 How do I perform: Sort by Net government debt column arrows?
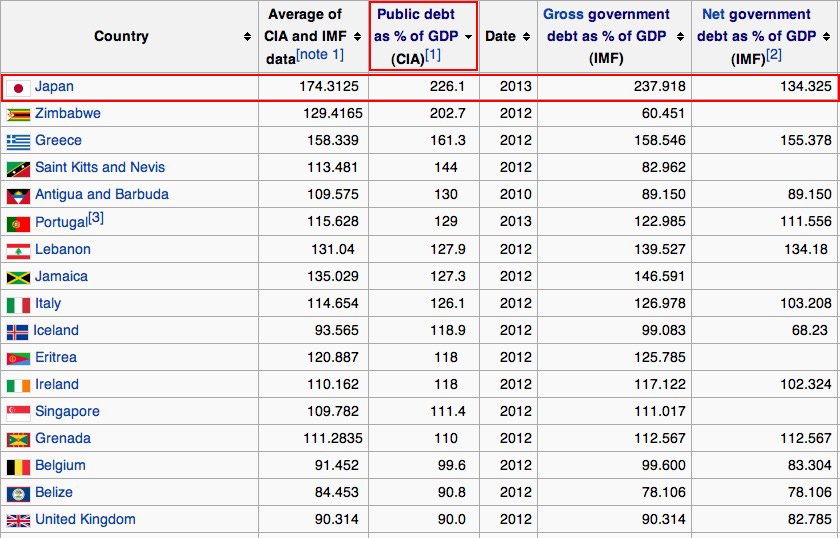coord(825,37)
